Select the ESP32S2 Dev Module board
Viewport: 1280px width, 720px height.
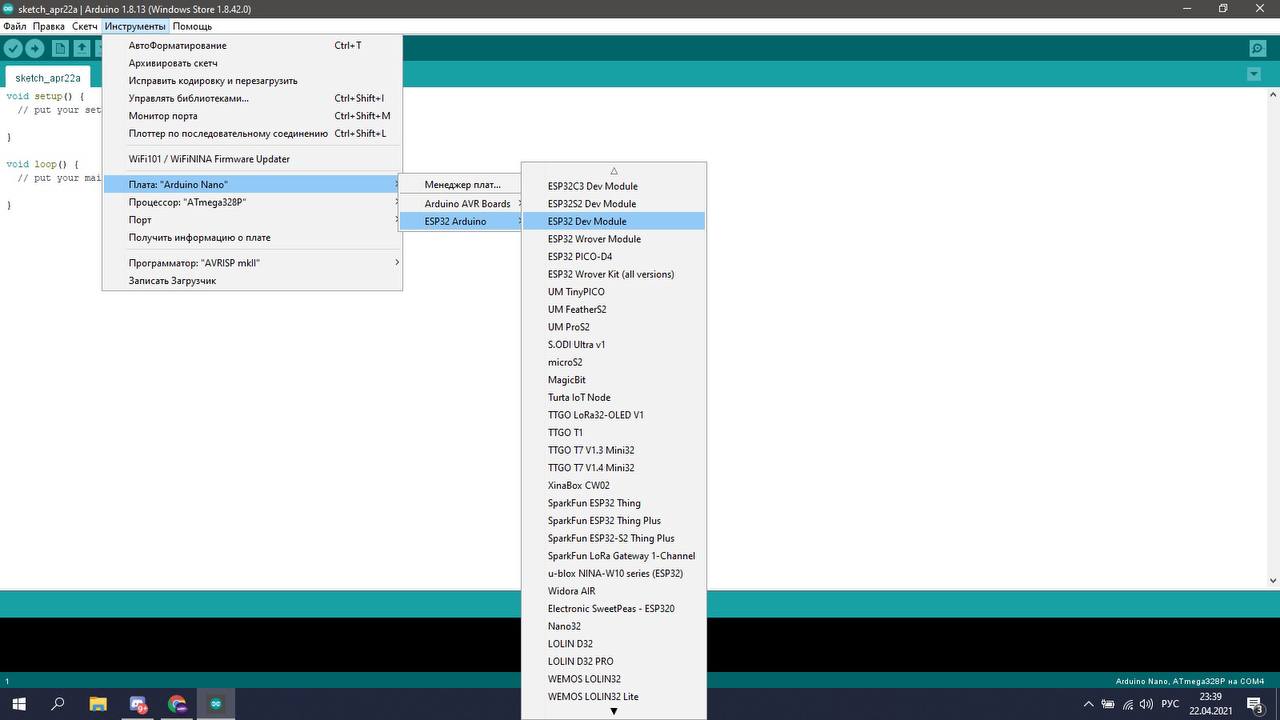point(614,204)
